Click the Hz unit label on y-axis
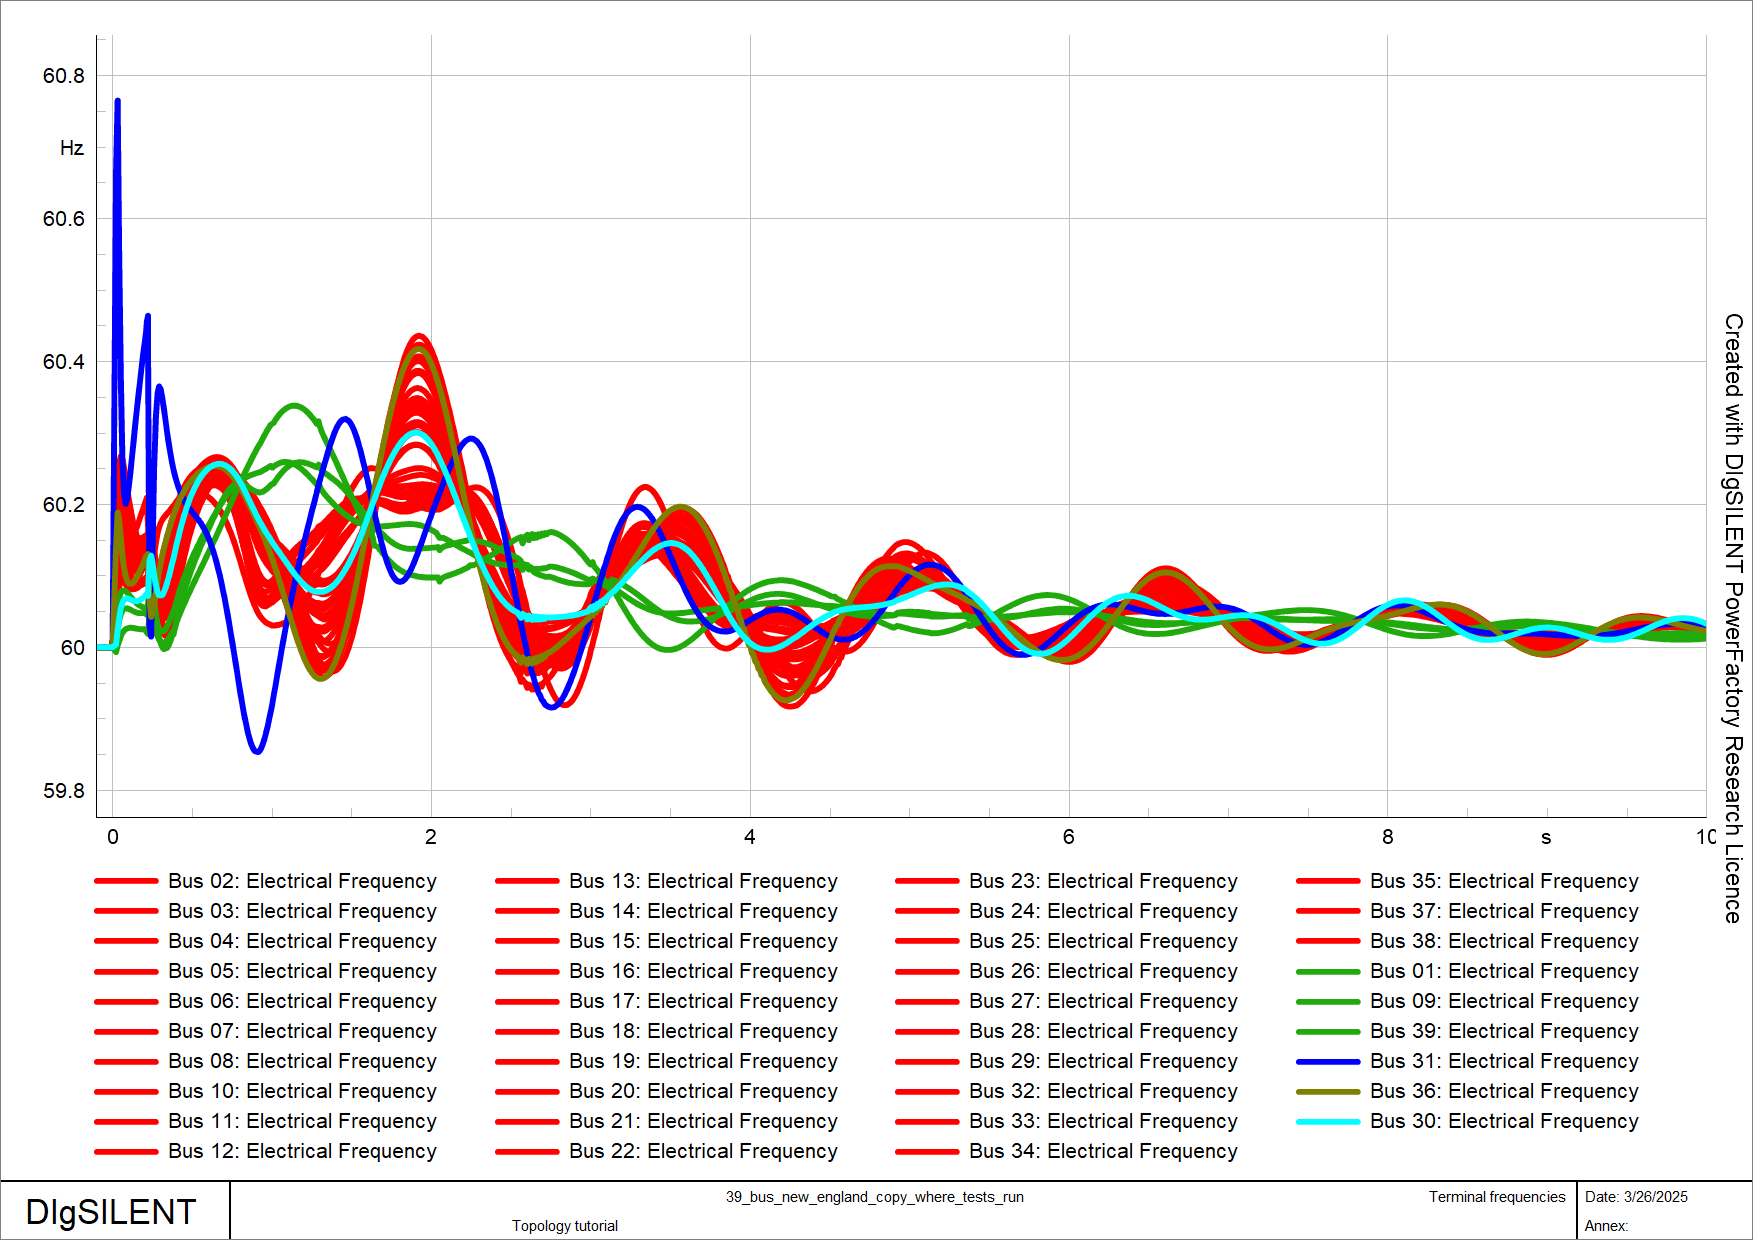This screenshot has width=1753, height=1240. click(x=72, y=148)
